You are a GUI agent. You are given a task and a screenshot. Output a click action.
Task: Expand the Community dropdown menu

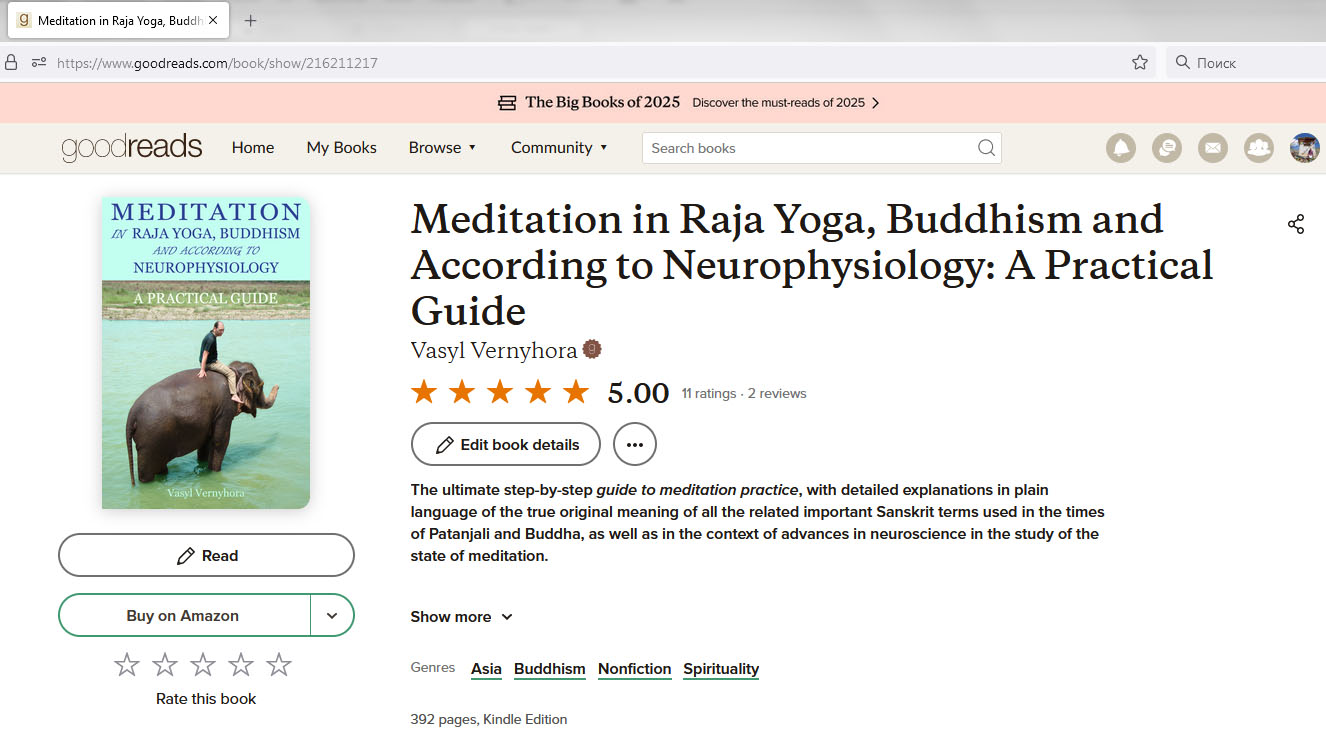point(559,147)
